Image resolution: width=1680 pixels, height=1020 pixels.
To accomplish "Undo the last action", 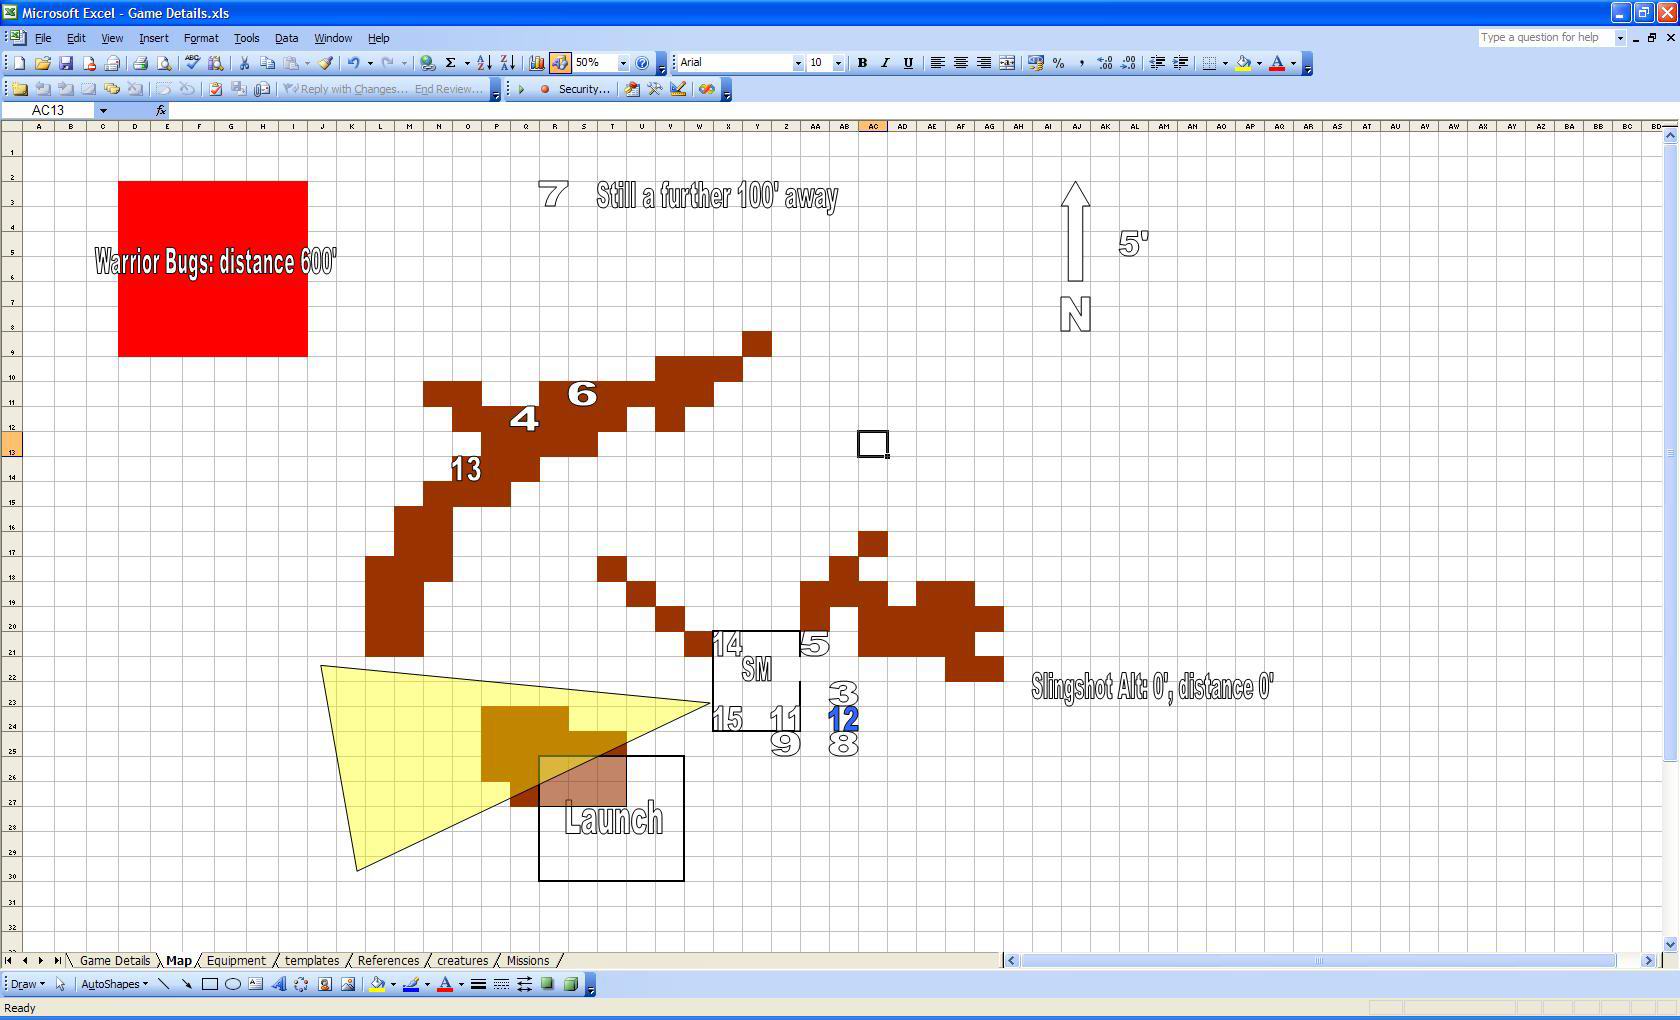I will click(353, 63).
